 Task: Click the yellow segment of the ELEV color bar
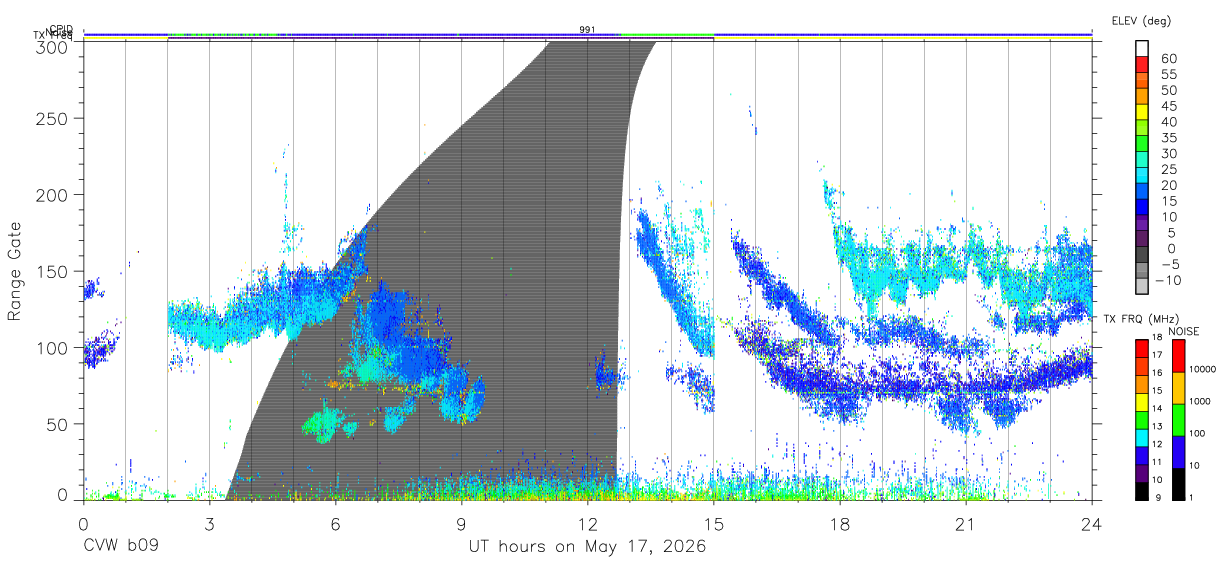(1142, 113)
